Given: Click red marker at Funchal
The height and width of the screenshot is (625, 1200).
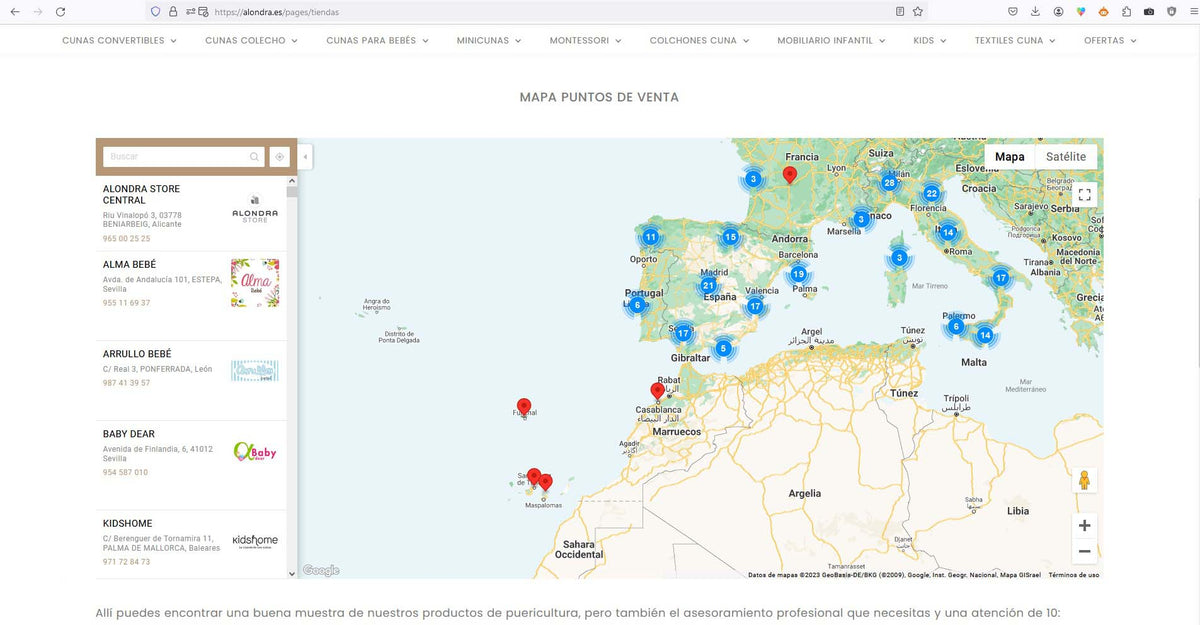Looking at the screenshot, I should coord(524,407).
